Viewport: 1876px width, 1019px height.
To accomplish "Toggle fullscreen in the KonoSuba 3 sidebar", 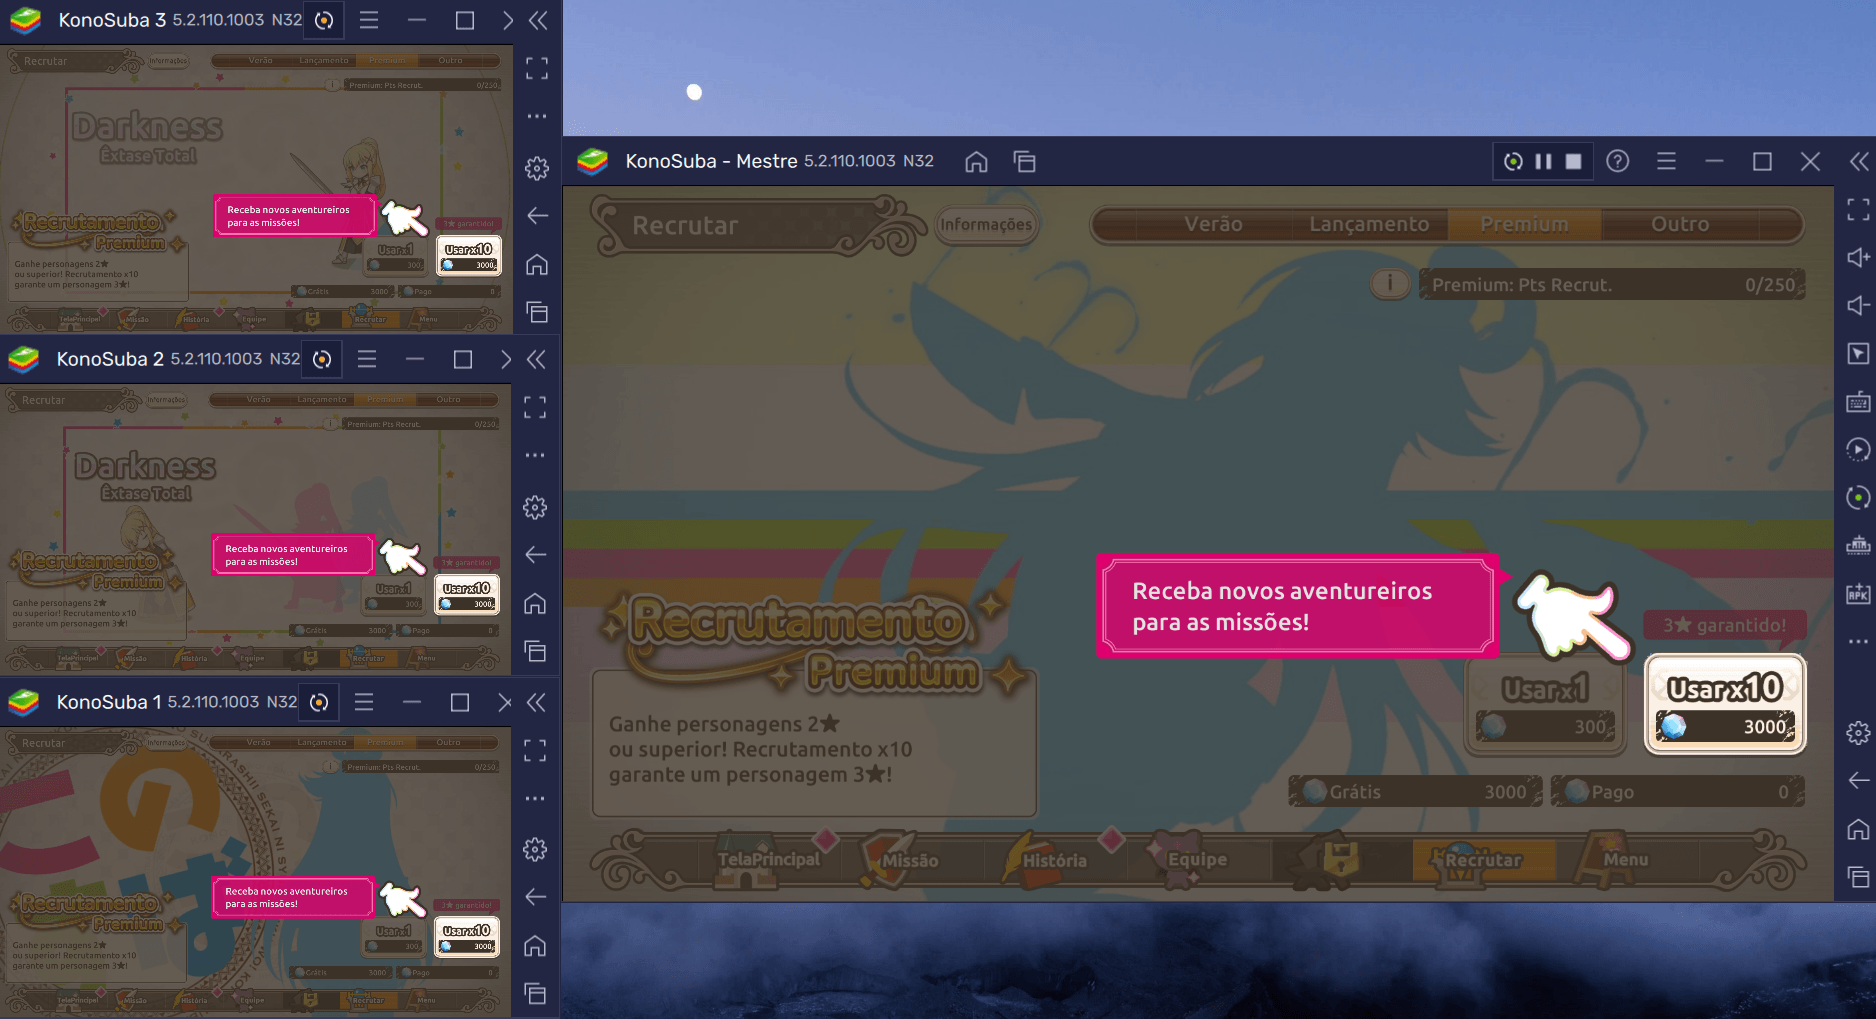I will pyautogui.click(x=537, y=68).
